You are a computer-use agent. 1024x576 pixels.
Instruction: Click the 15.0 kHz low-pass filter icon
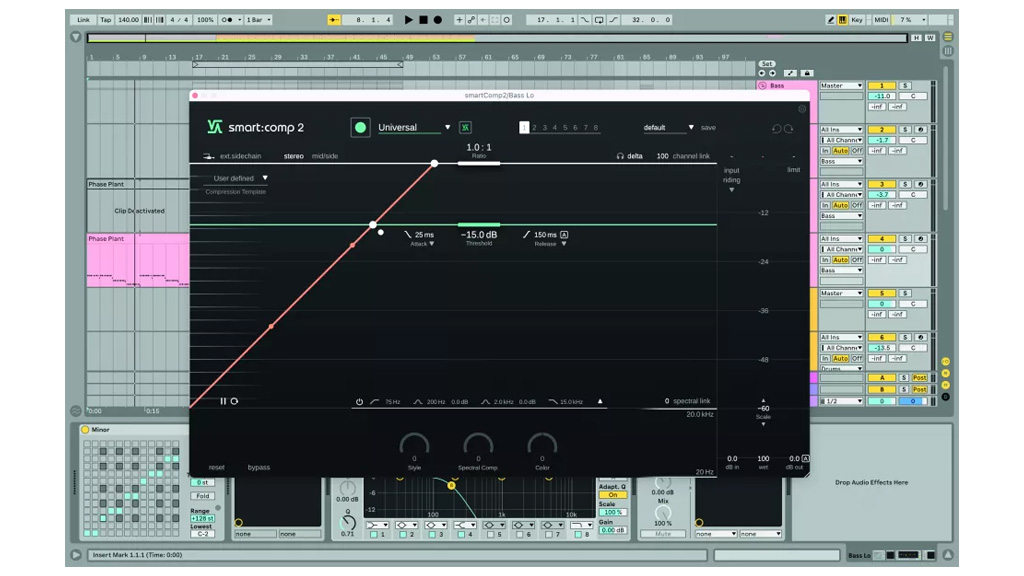tap(552, 402)
